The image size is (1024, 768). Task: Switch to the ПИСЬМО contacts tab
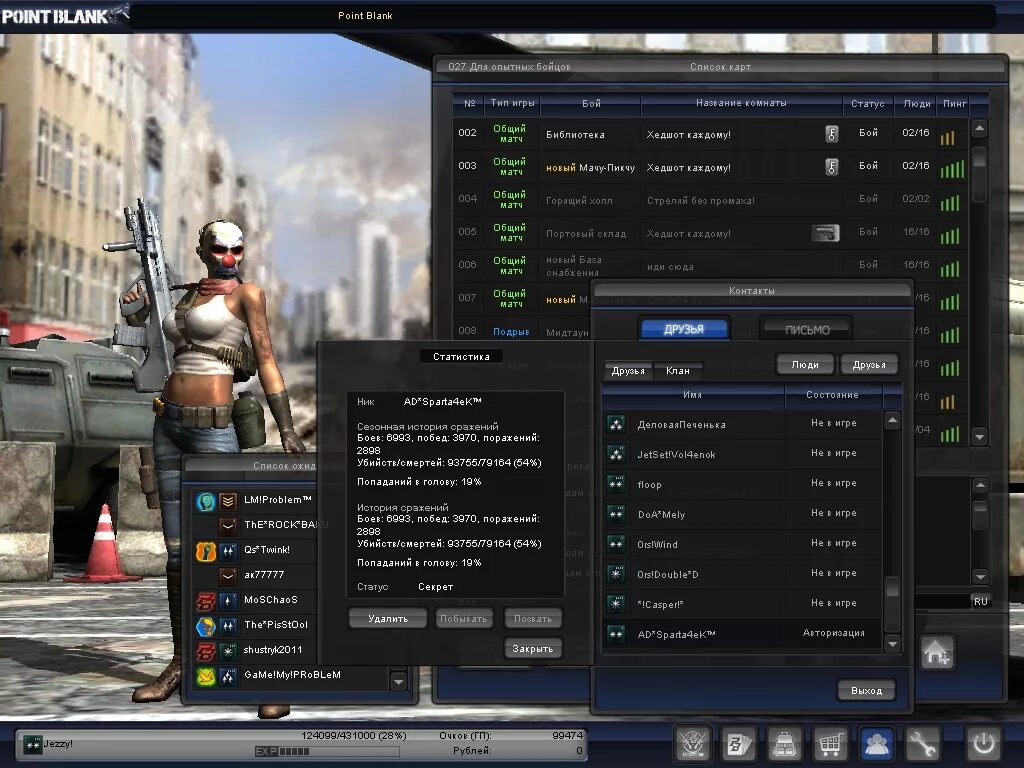[807, 330]
